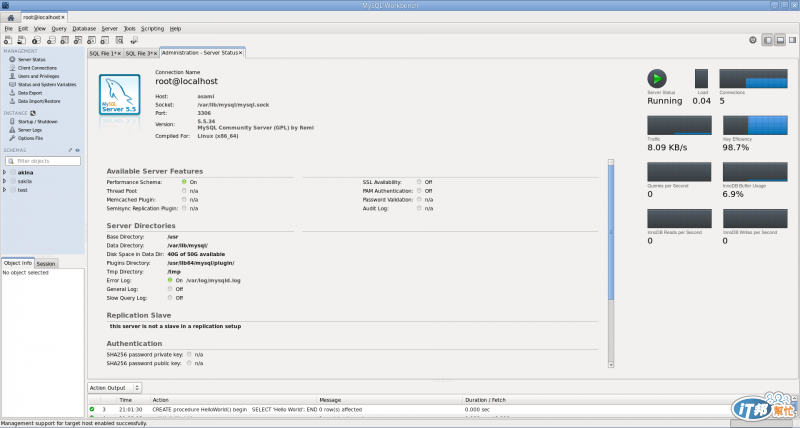Click the create new view toolbar icon

(x=78, y=40)
